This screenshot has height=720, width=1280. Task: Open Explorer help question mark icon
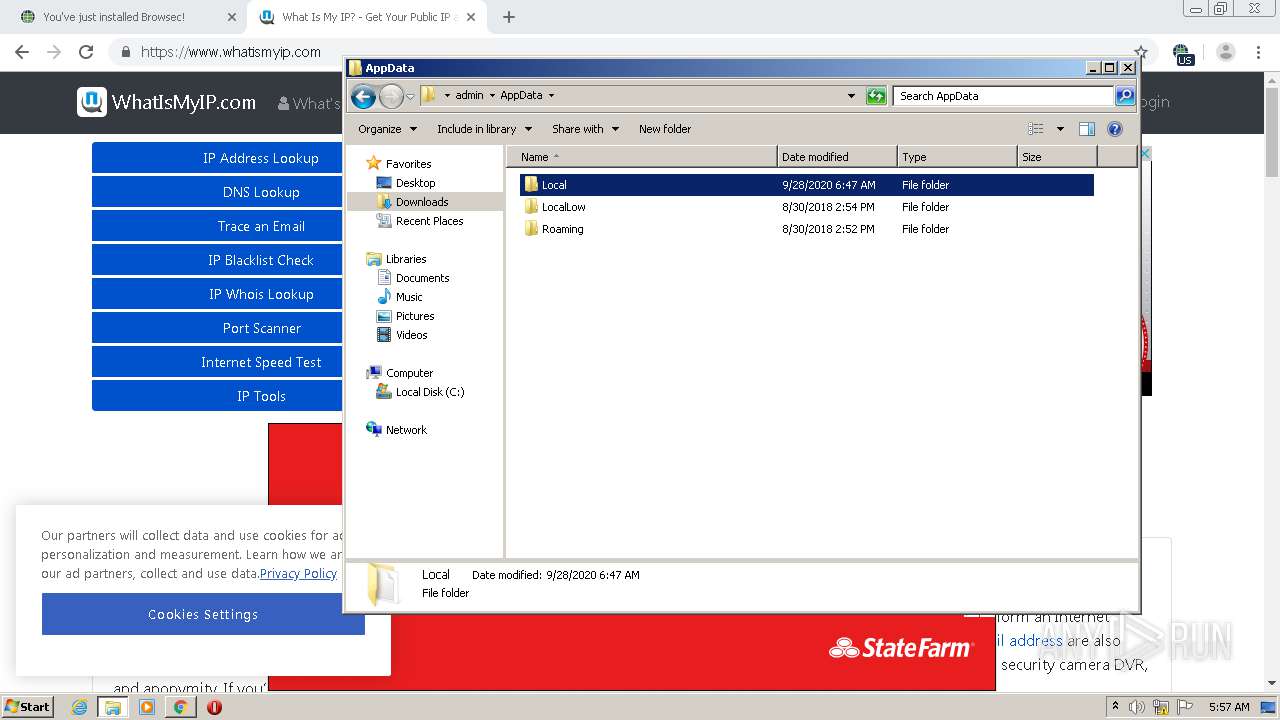[x=1115, y=129]
